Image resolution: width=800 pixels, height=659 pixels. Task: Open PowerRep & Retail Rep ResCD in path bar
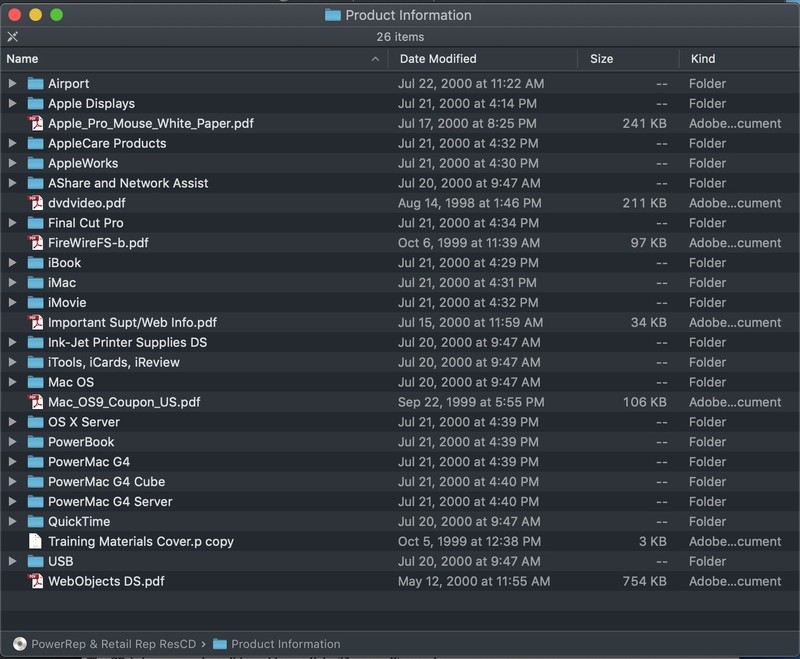click(x=113, y=644)
